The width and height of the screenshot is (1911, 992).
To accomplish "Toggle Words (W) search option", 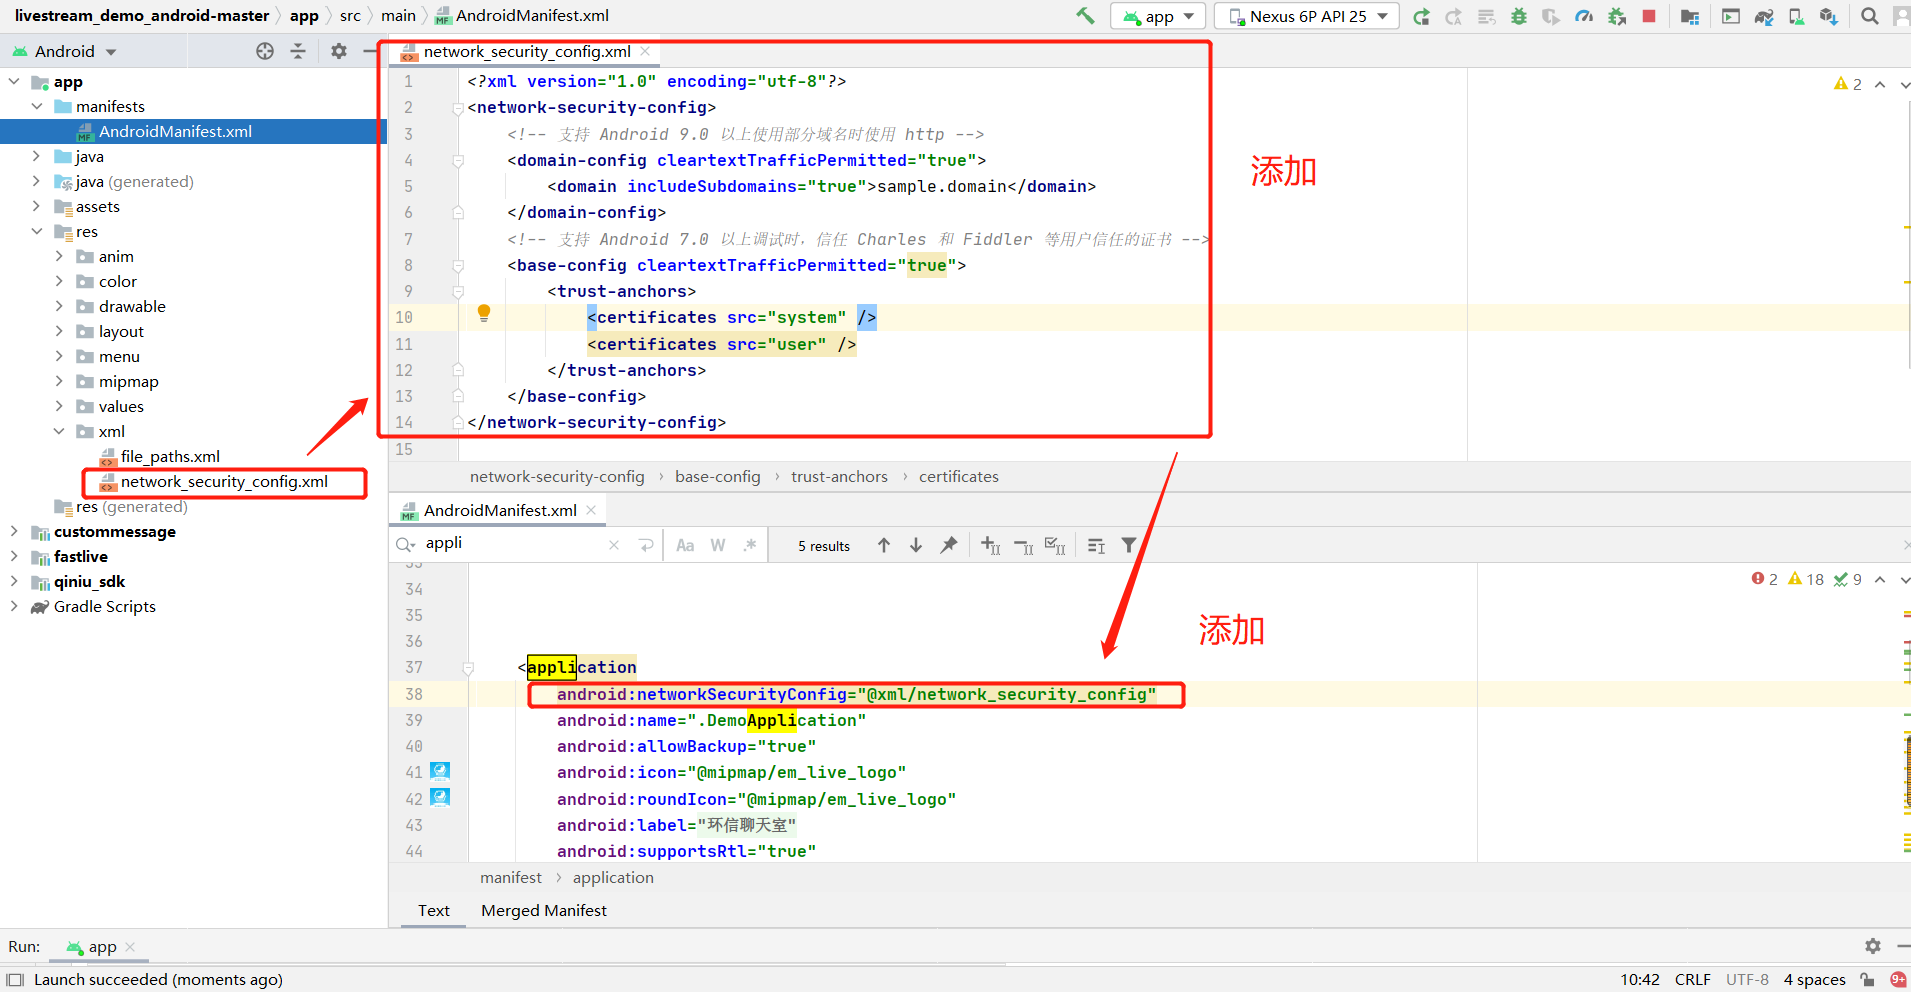I will (x=718, y=545).
